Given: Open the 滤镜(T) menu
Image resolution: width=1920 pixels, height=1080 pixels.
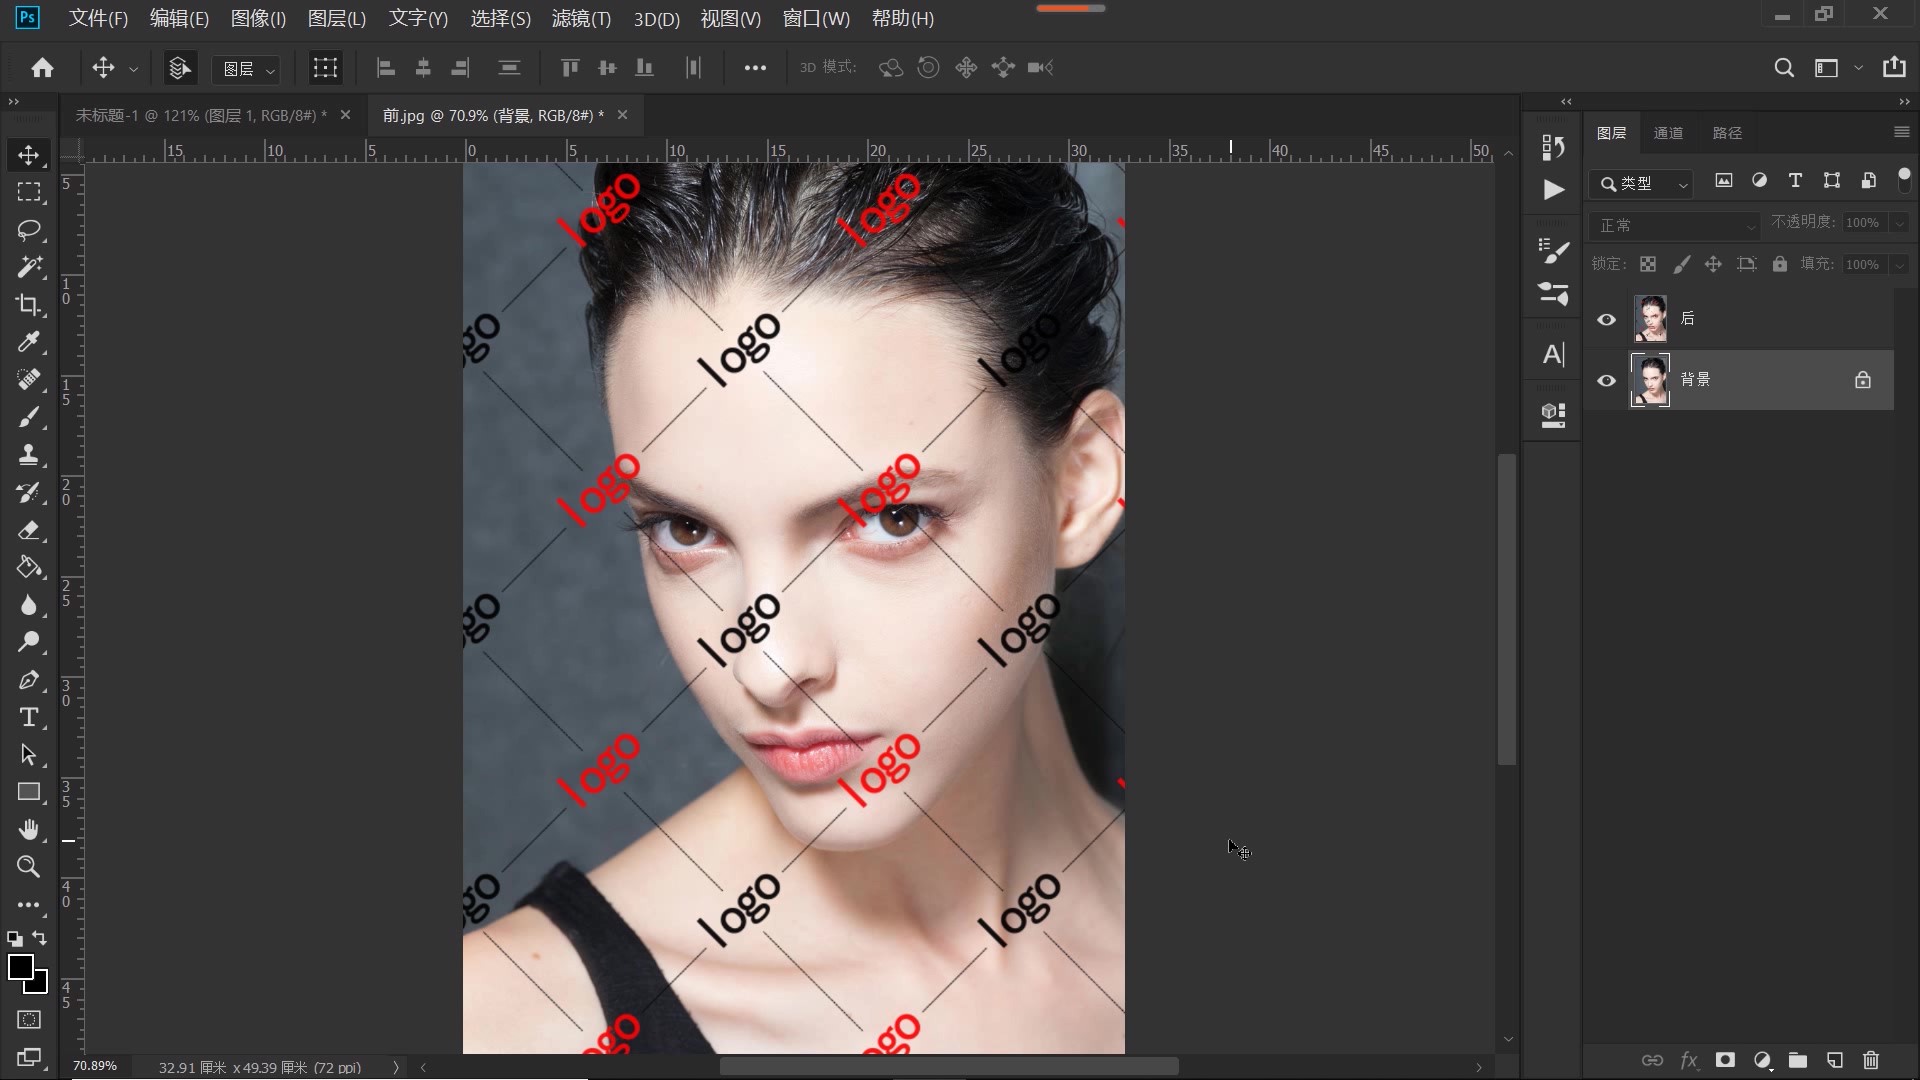Looking at the screenshot, I should pyautogui.click(x=581, y=18).
